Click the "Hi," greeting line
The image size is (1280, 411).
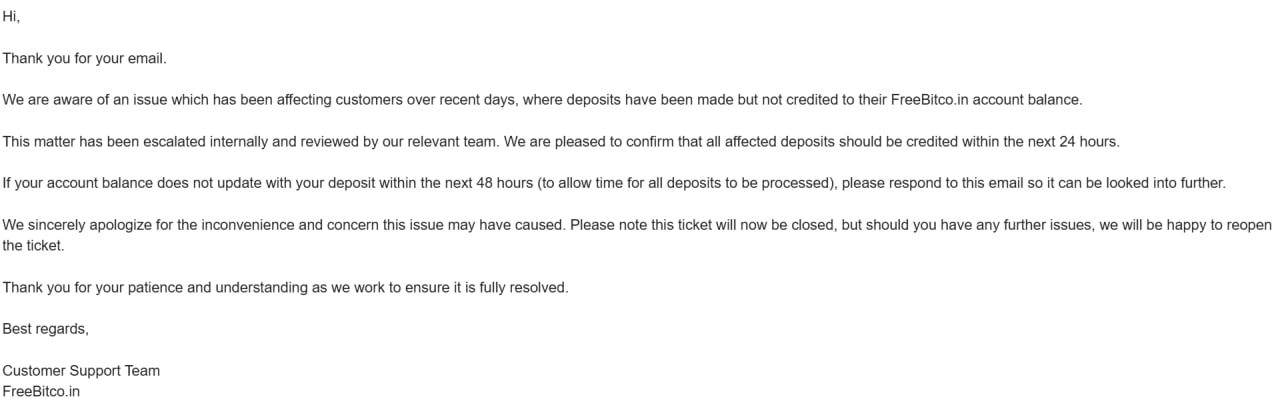11,17
